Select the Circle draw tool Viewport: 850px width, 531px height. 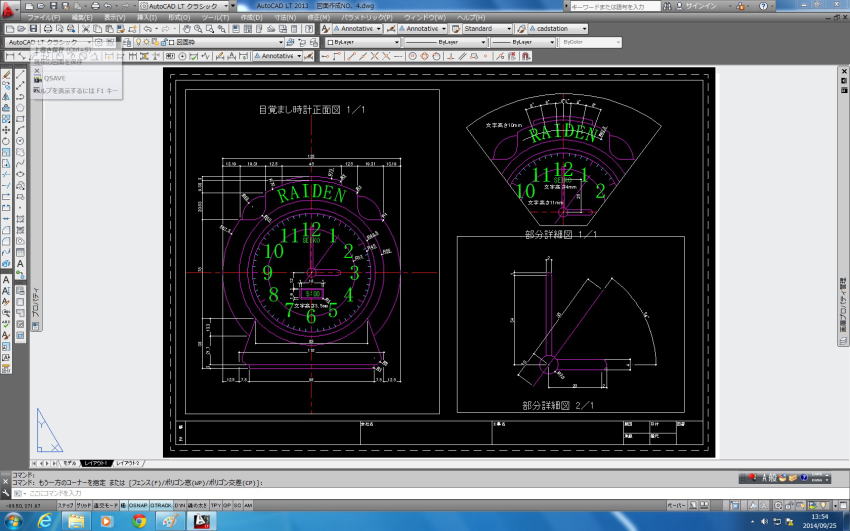(20, 141)
